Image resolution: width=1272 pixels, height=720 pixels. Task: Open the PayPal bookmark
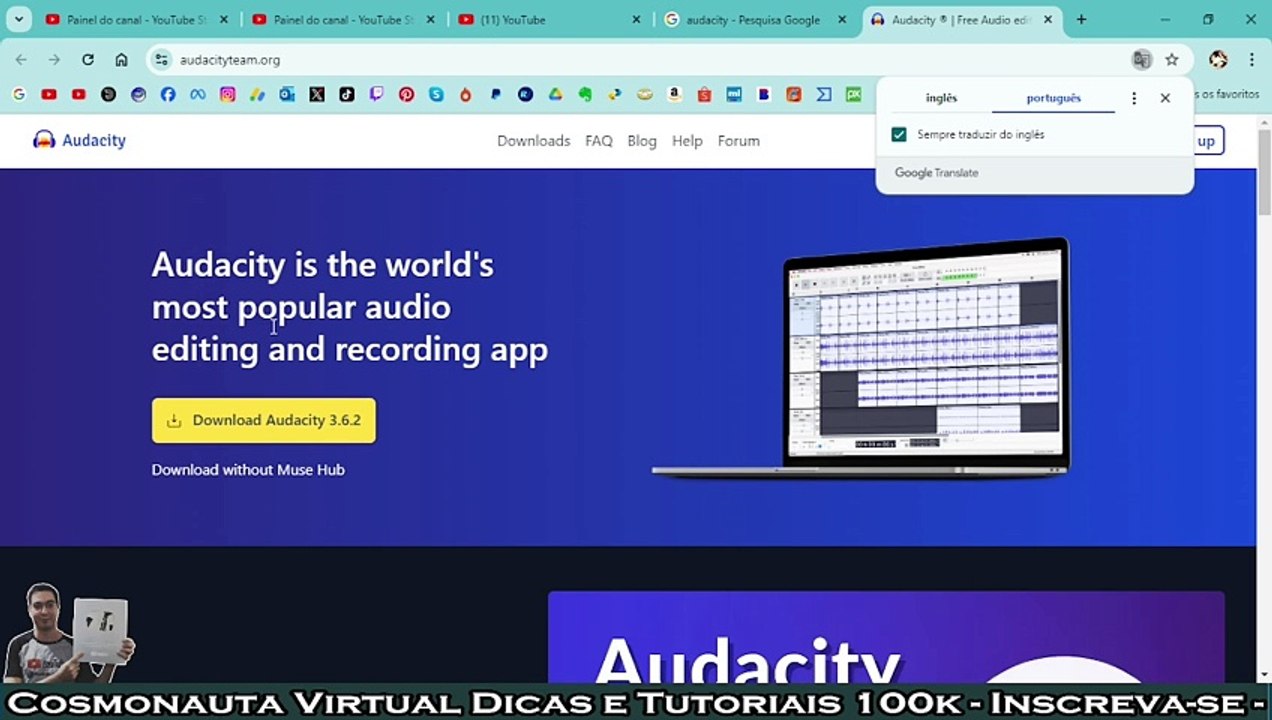[x=495, y=94]
